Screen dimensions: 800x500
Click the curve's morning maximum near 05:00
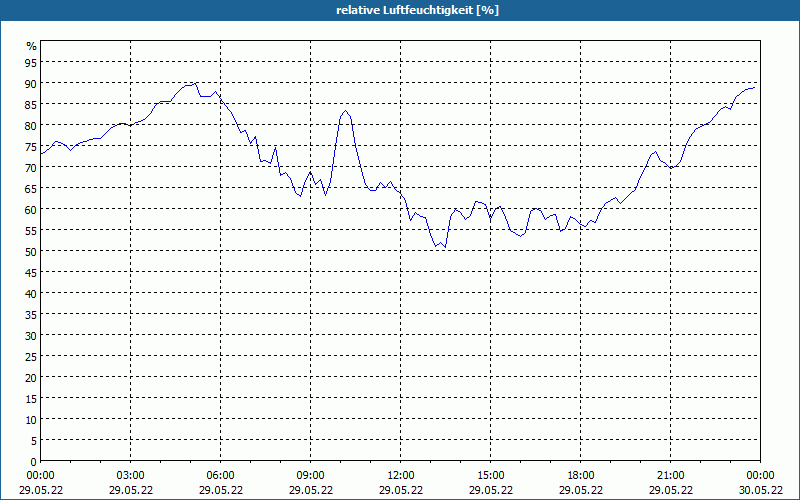click(x=196, y=83)
